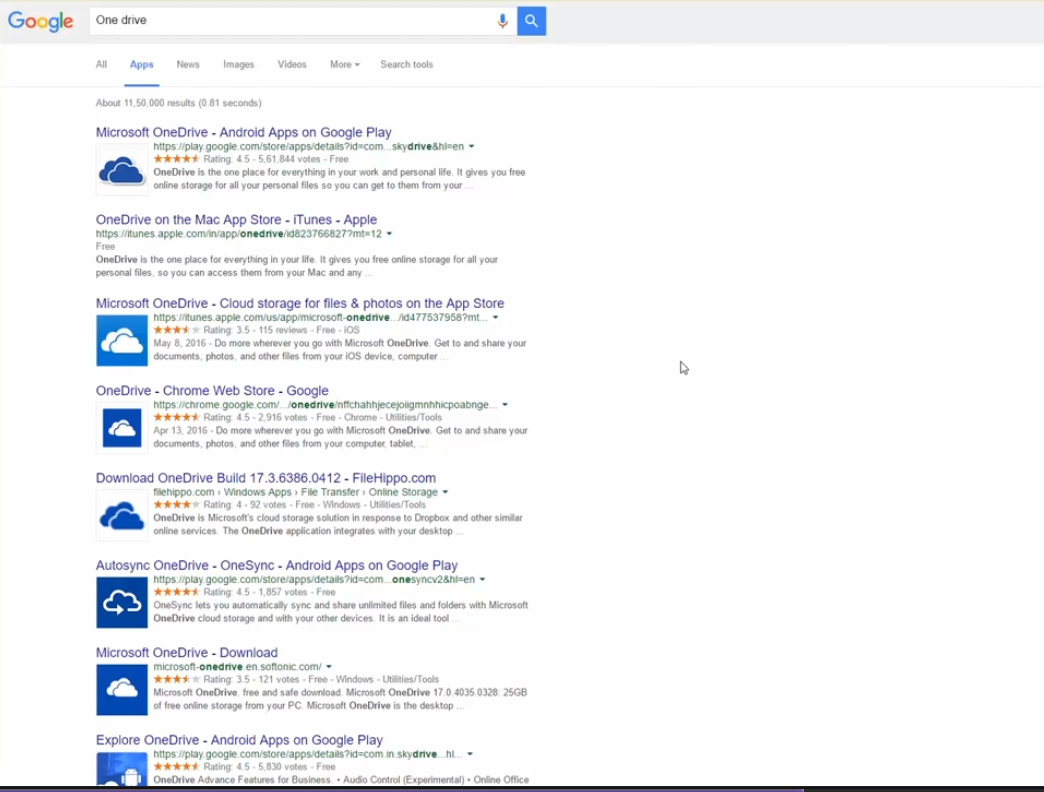The height and width of the screenshot is (792, 1044).
Task: Open the Explore OneDrive app icon
Action: pyautogui.click(x=122, y=769)
